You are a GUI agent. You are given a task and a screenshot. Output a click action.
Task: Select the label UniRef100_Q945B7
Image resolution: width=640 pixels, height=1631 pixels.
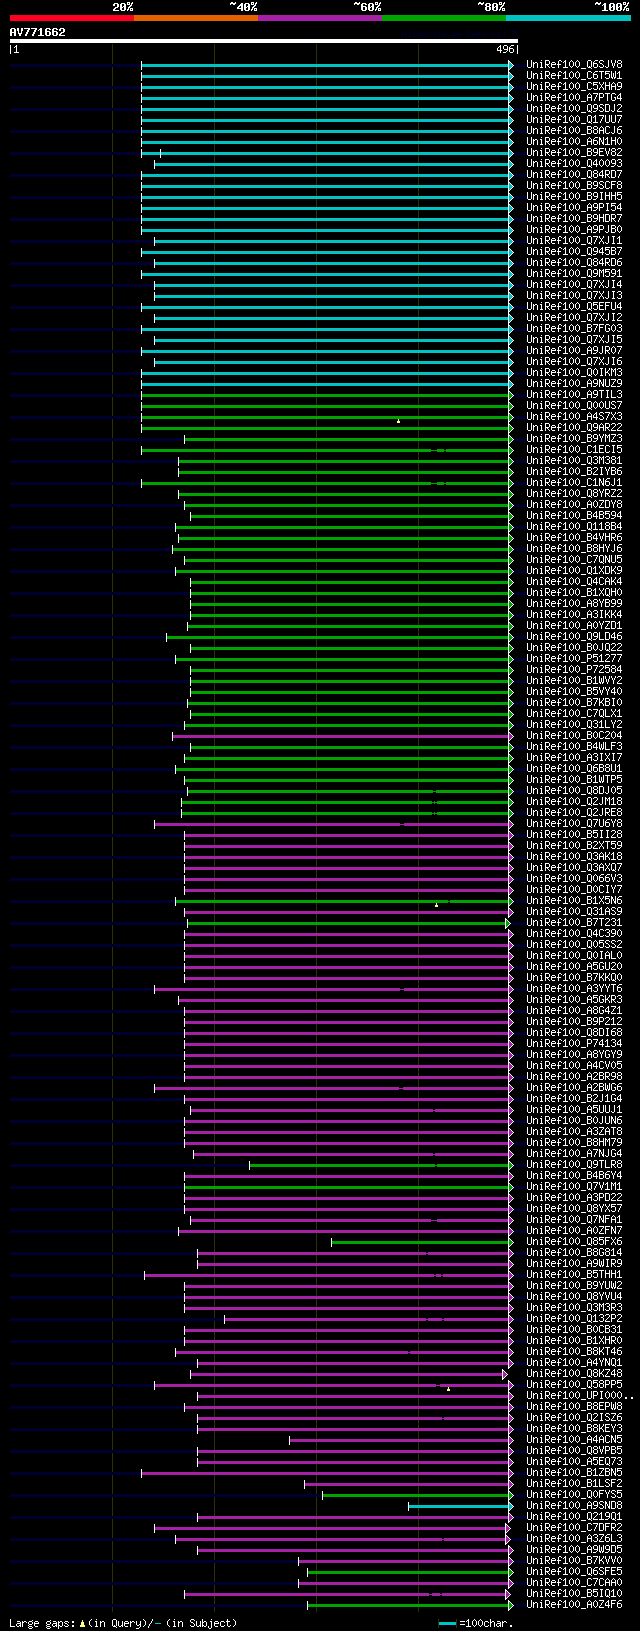click(574, 251)
